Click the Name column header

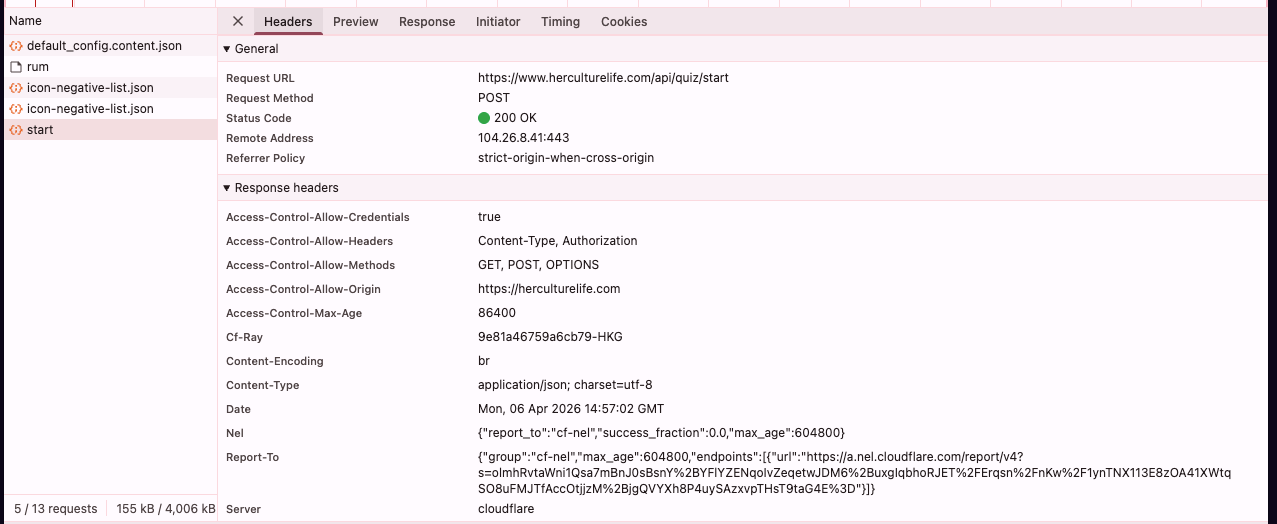click(26, 21)
